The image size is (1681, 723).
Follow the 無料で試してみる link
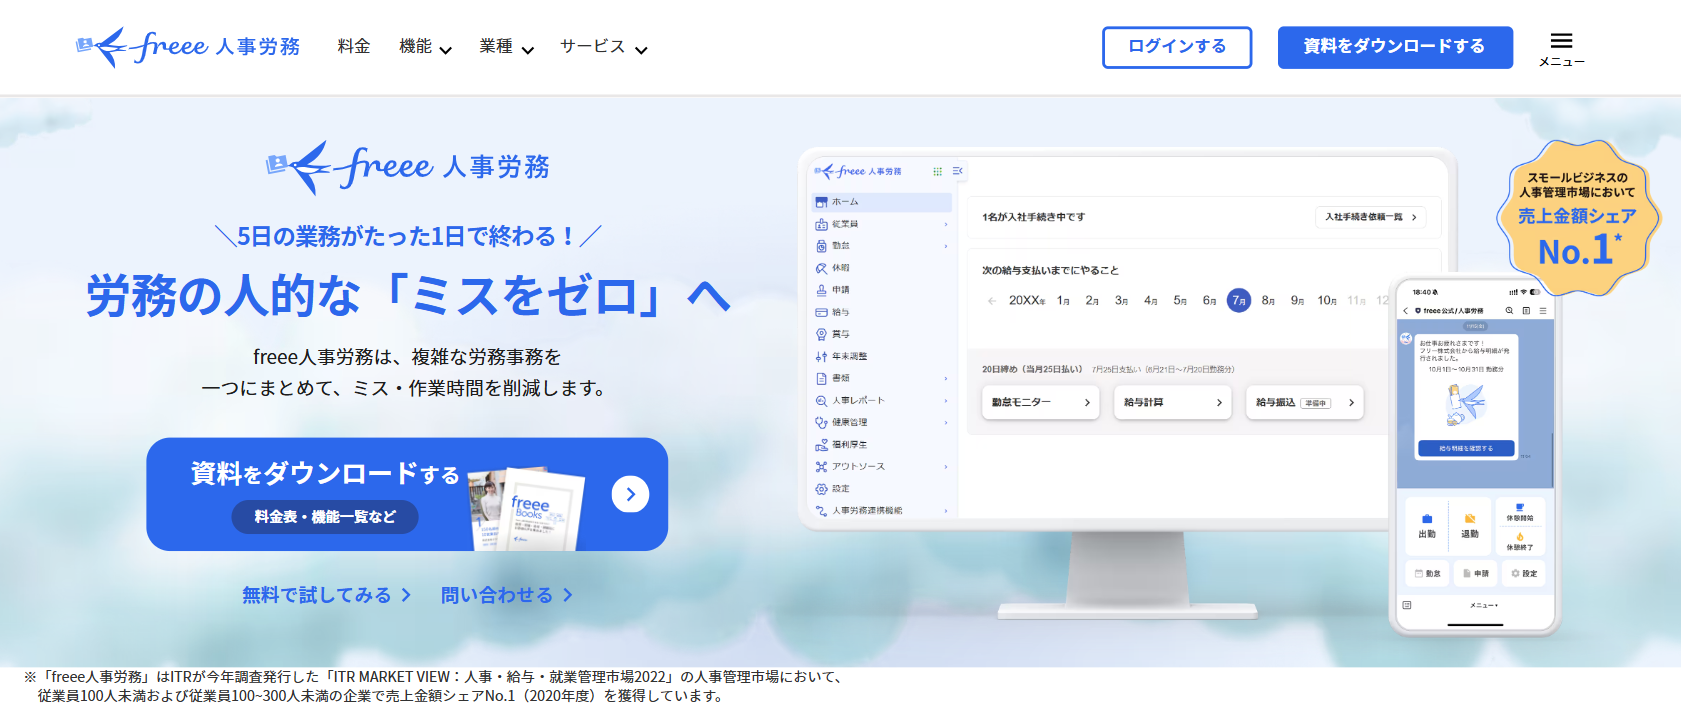[326, 595]
